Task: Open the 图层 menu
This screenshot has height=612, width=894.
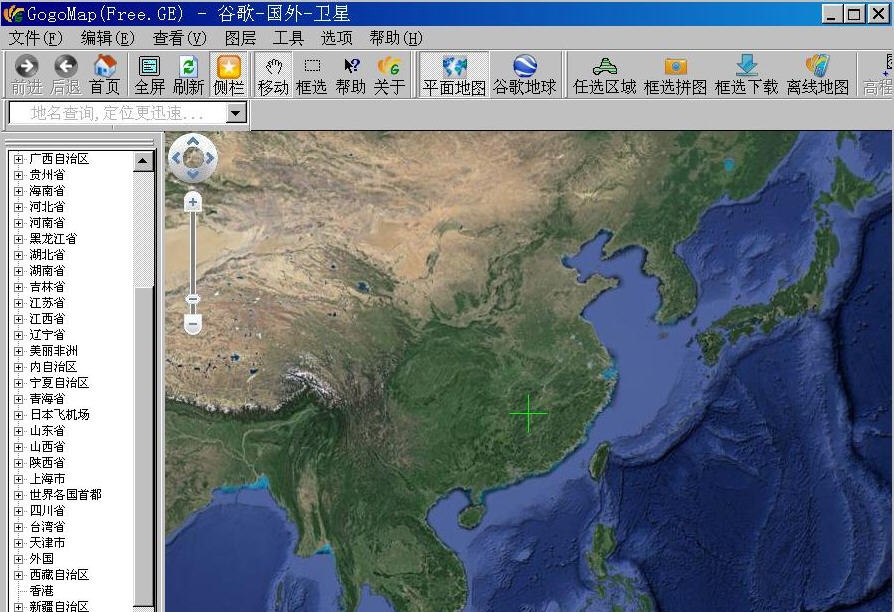Action: pyautogui.click(x=239, y=38)
